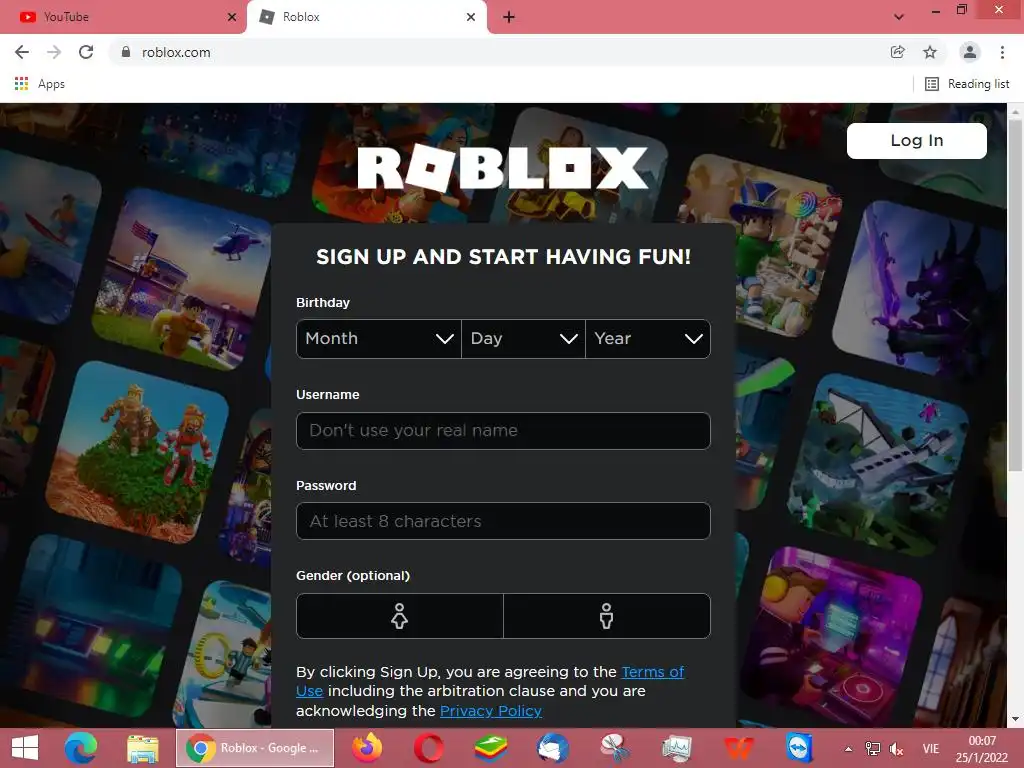1024x768 pixels.
Task: Open the Month birthday dropdown
Action: click(379, 338)
